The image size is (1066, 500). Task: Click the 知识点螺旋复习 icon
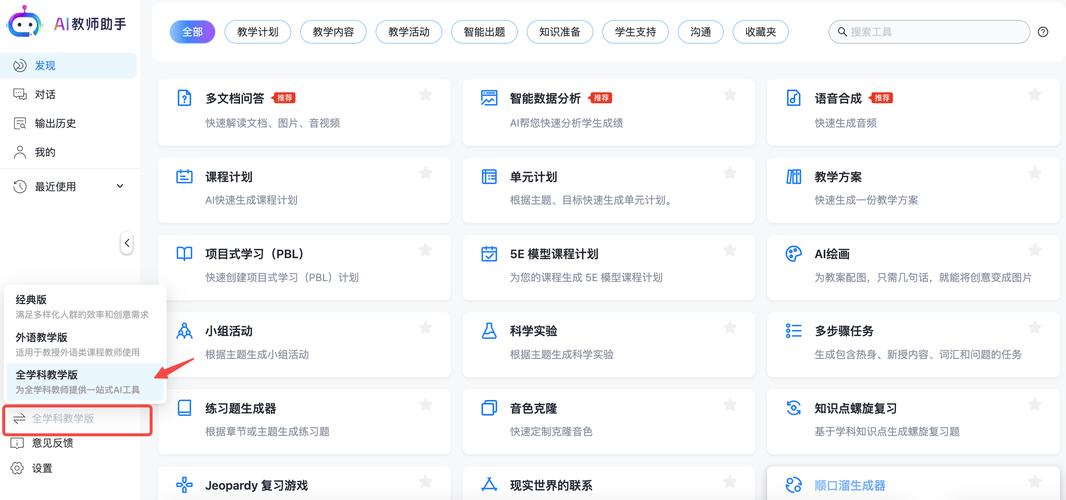[x=793, y=408]
